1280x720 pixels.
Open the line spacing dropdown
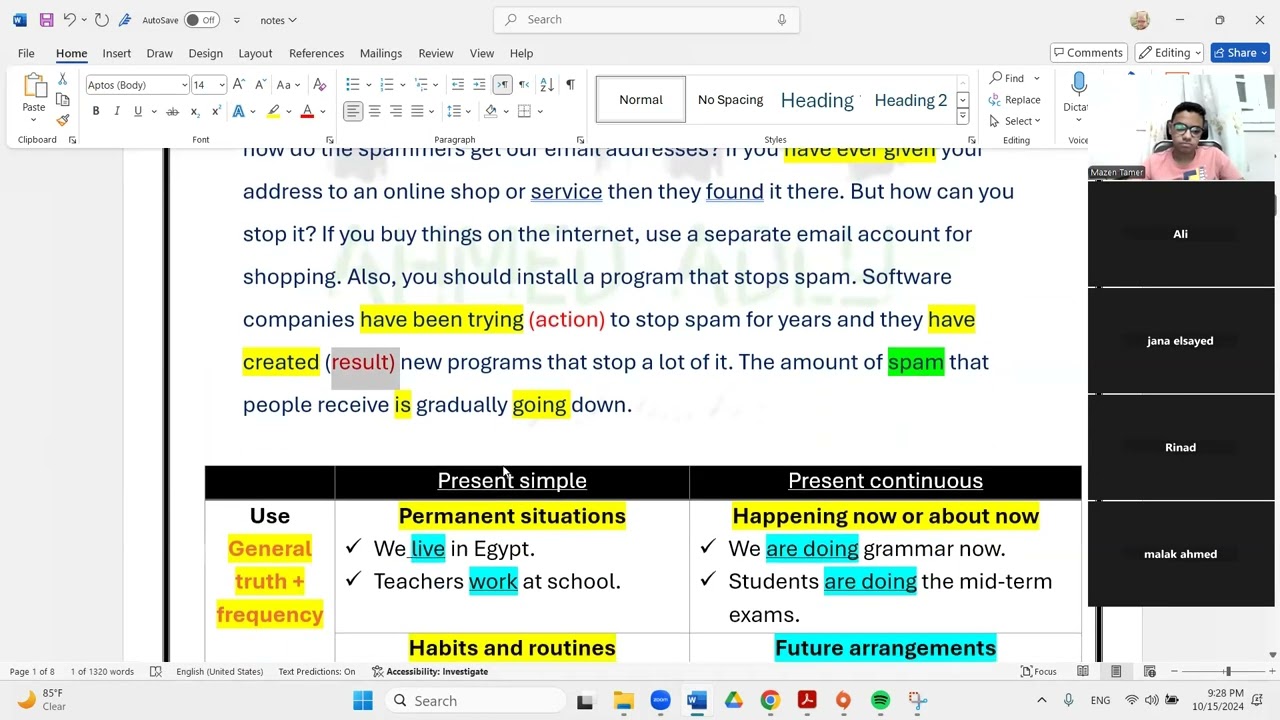457,111
